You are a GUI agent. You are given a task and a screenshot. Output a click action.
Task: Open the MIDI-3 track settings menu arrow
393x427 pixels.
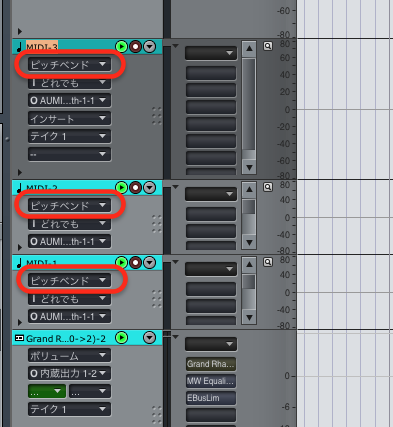pyautogui.click(x=150, y=47)
